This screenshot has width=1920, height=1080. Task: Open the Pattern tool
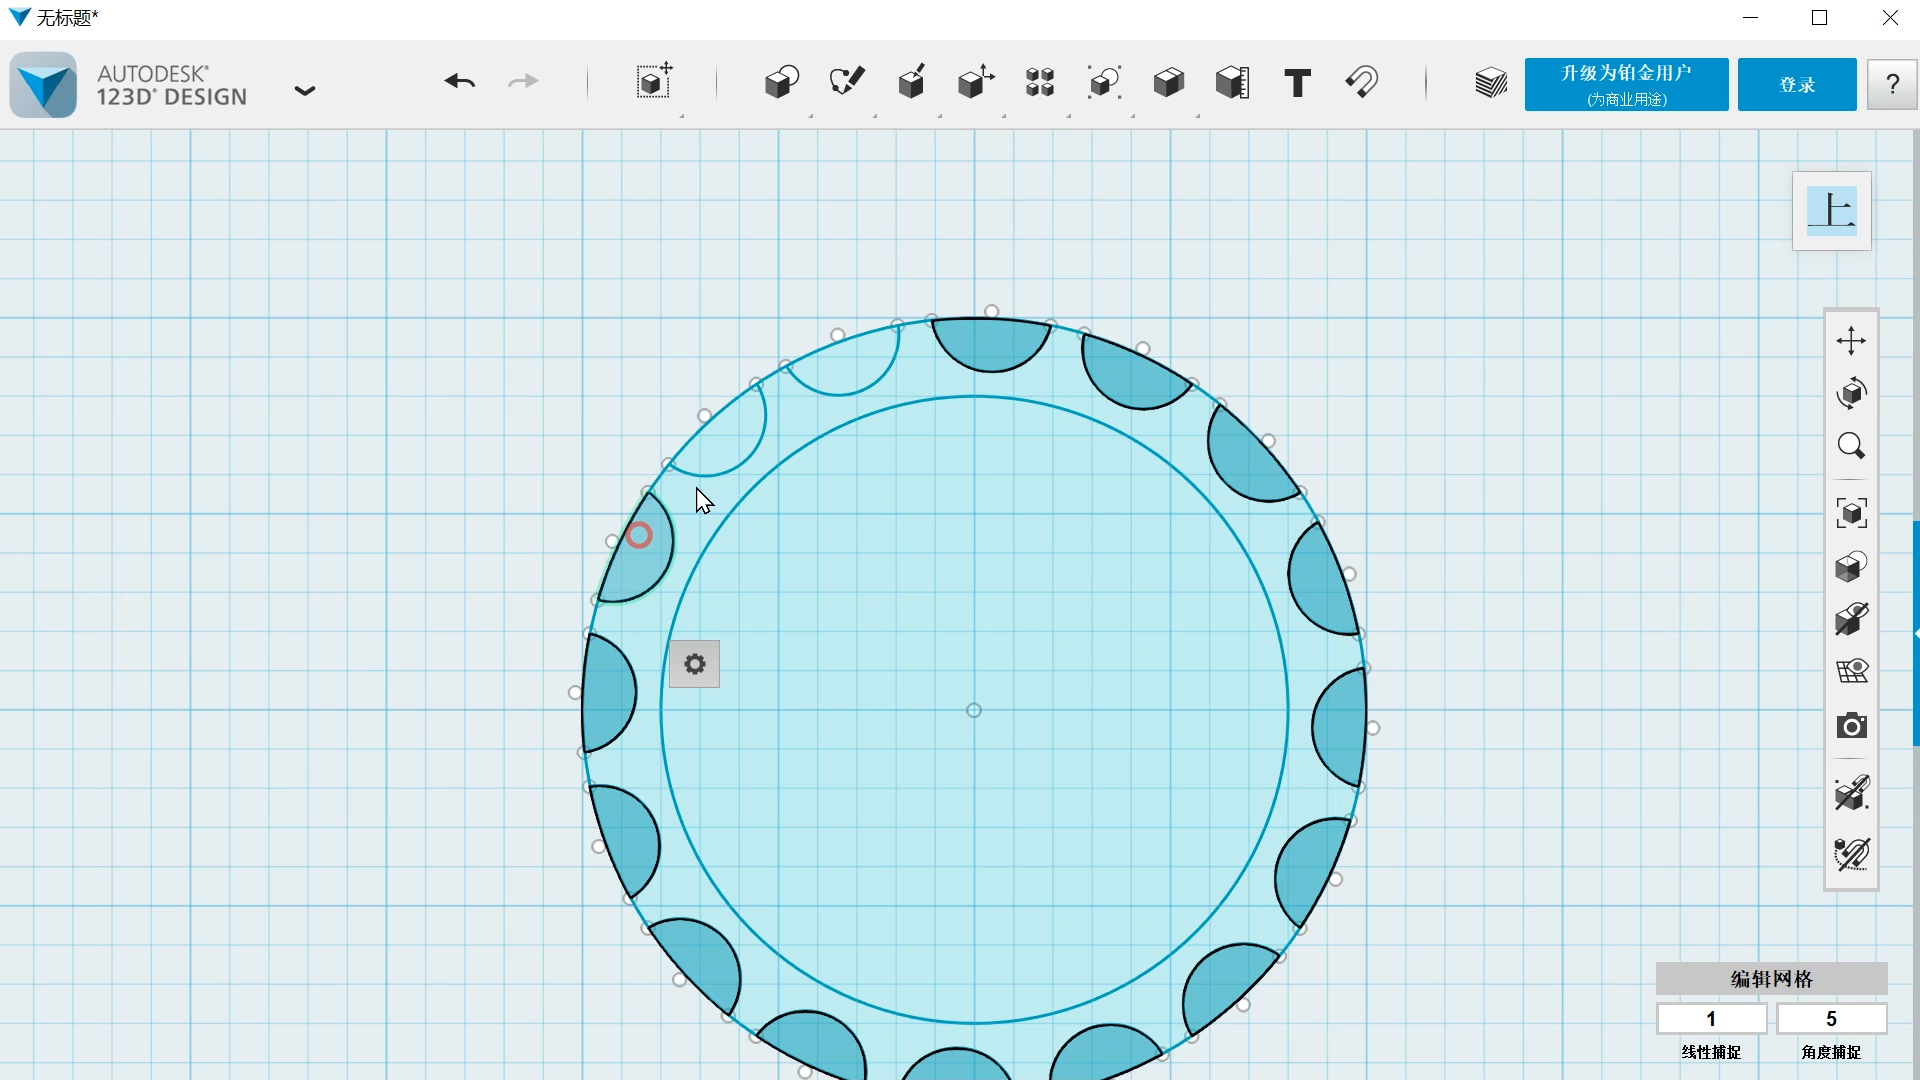pyautogui.click(x=1039, y=83)
